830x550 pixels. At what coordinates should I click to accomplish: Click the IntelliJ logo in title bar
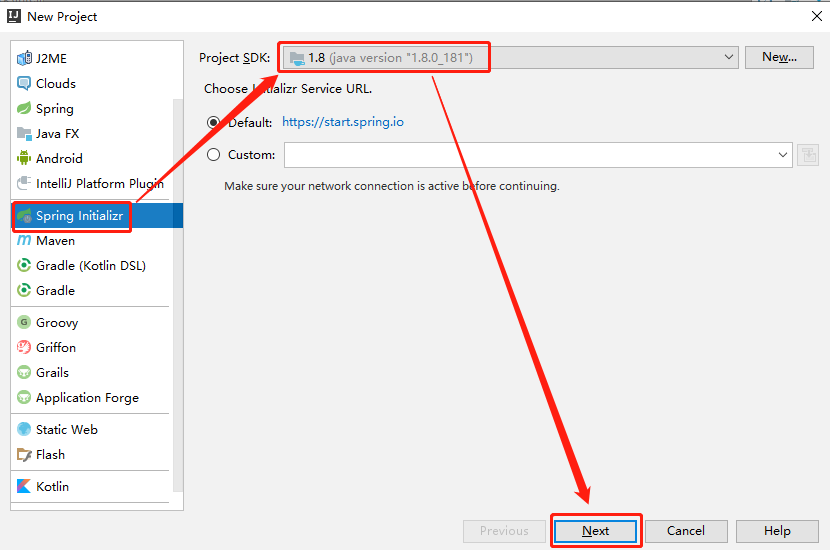pyautogui.click(x=14, y=16)
